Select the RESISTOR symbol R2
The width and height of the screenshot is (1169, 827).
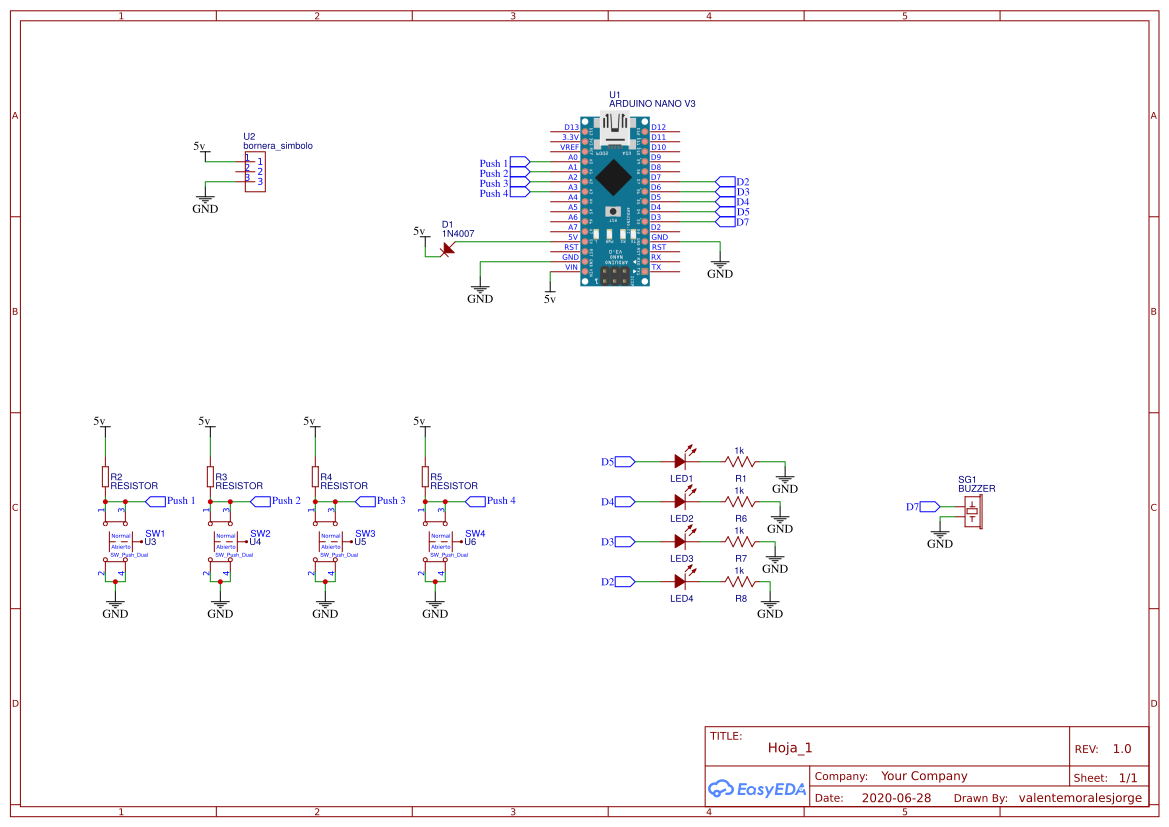tap(105, 477)
